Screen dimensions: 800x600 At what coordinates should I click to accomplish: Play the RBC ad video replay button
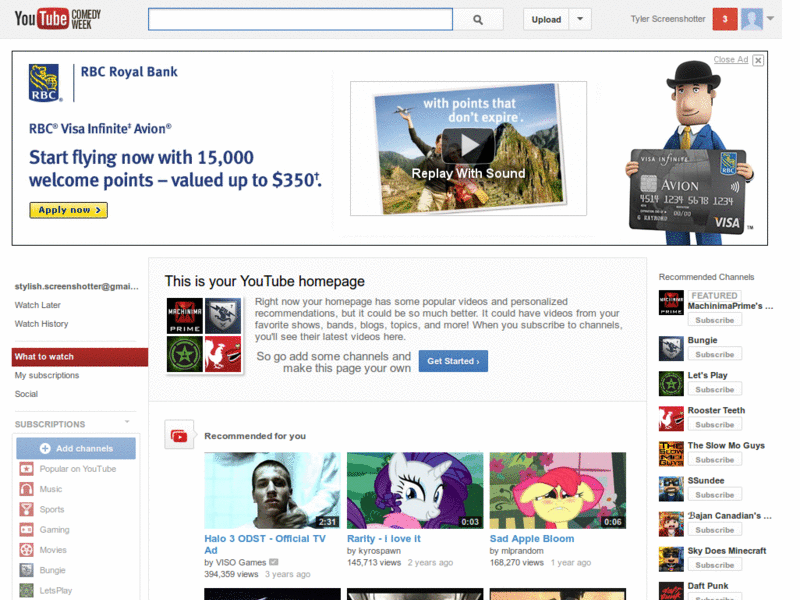pos(468,145)
